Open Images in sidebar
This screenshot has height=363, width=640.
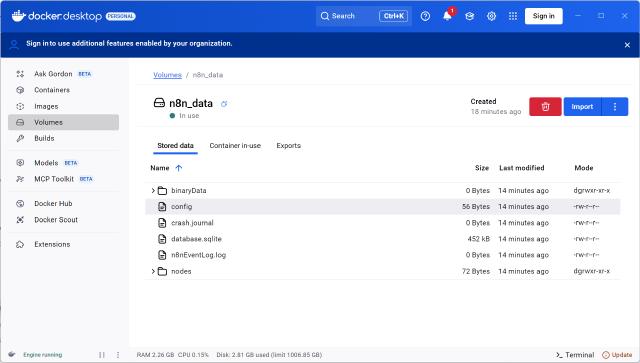[63, 106]
